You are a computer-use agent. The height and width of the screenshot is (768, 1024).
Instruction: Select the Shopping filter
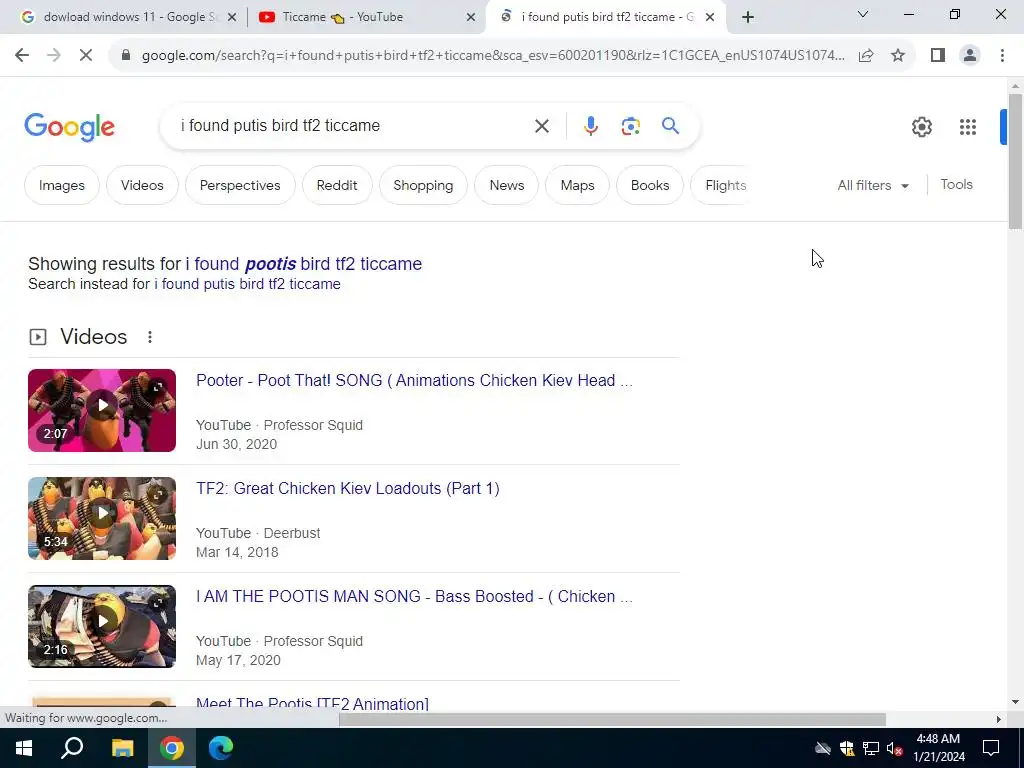(423, 185)
